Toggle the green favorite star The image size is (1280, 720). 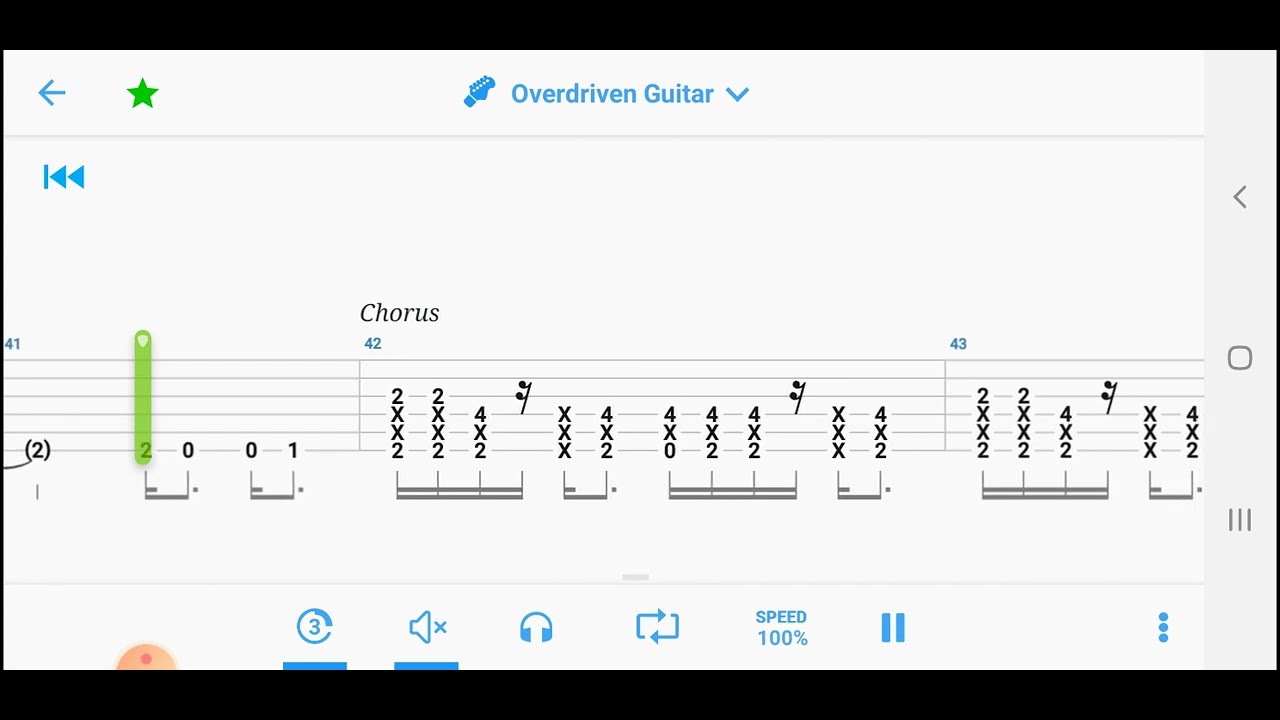[x=142, y=94]
